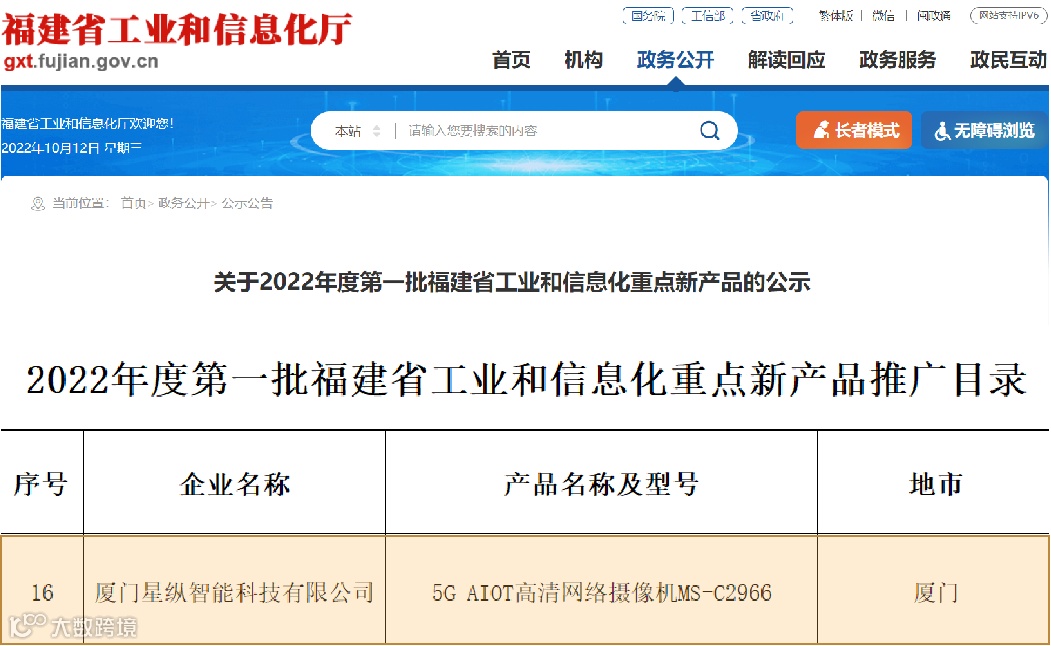The height and width of the screenshot is (646, 1051).
Task: Focus the search text input field
Action: click(x=546, y=131)
